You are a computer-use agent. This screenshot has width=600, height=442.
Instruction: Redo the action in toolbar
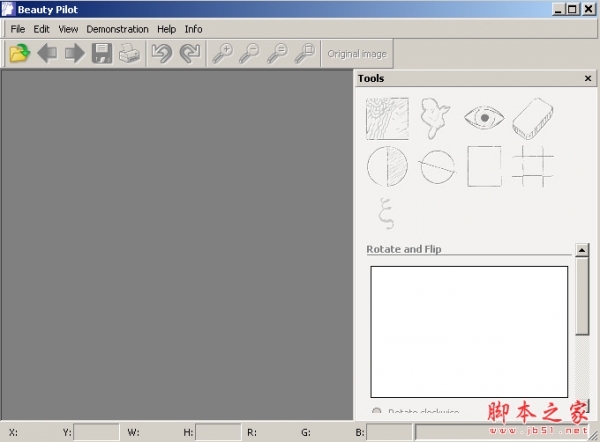click(190, 53)
